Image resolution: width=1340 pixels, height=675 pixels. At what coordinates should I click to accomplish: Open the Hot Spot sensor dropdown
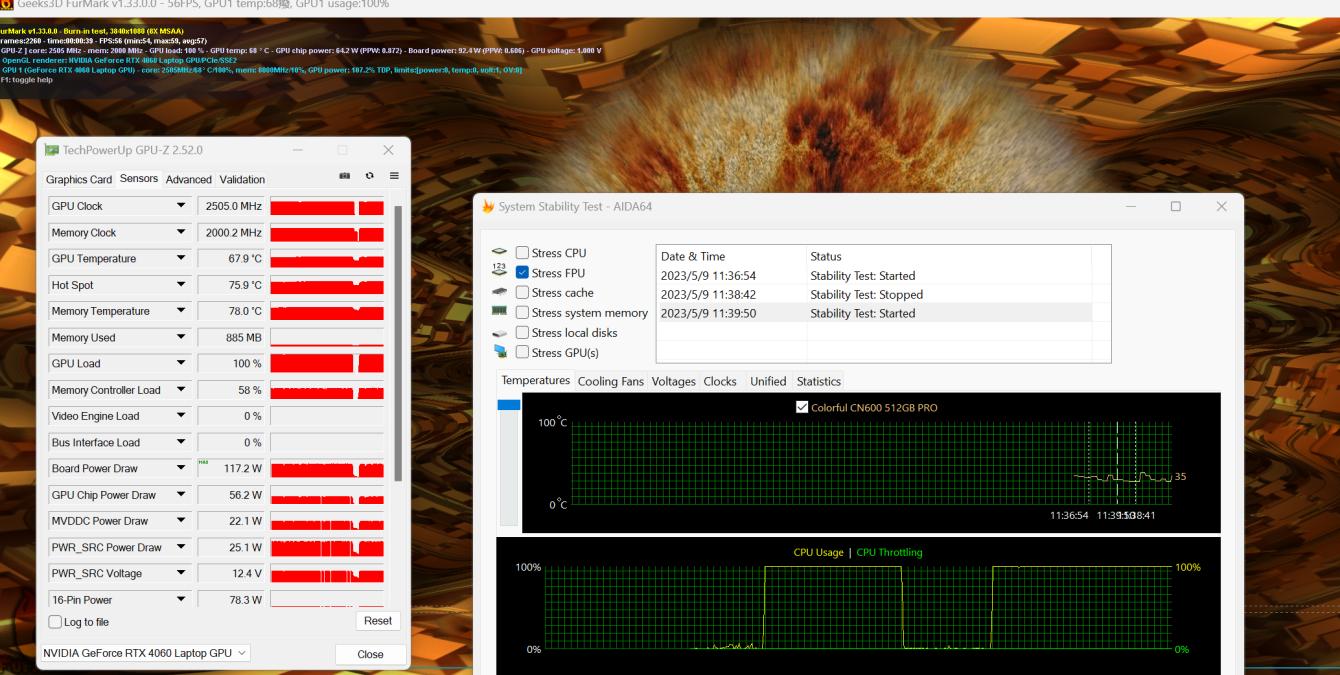(x=181, y=285)
